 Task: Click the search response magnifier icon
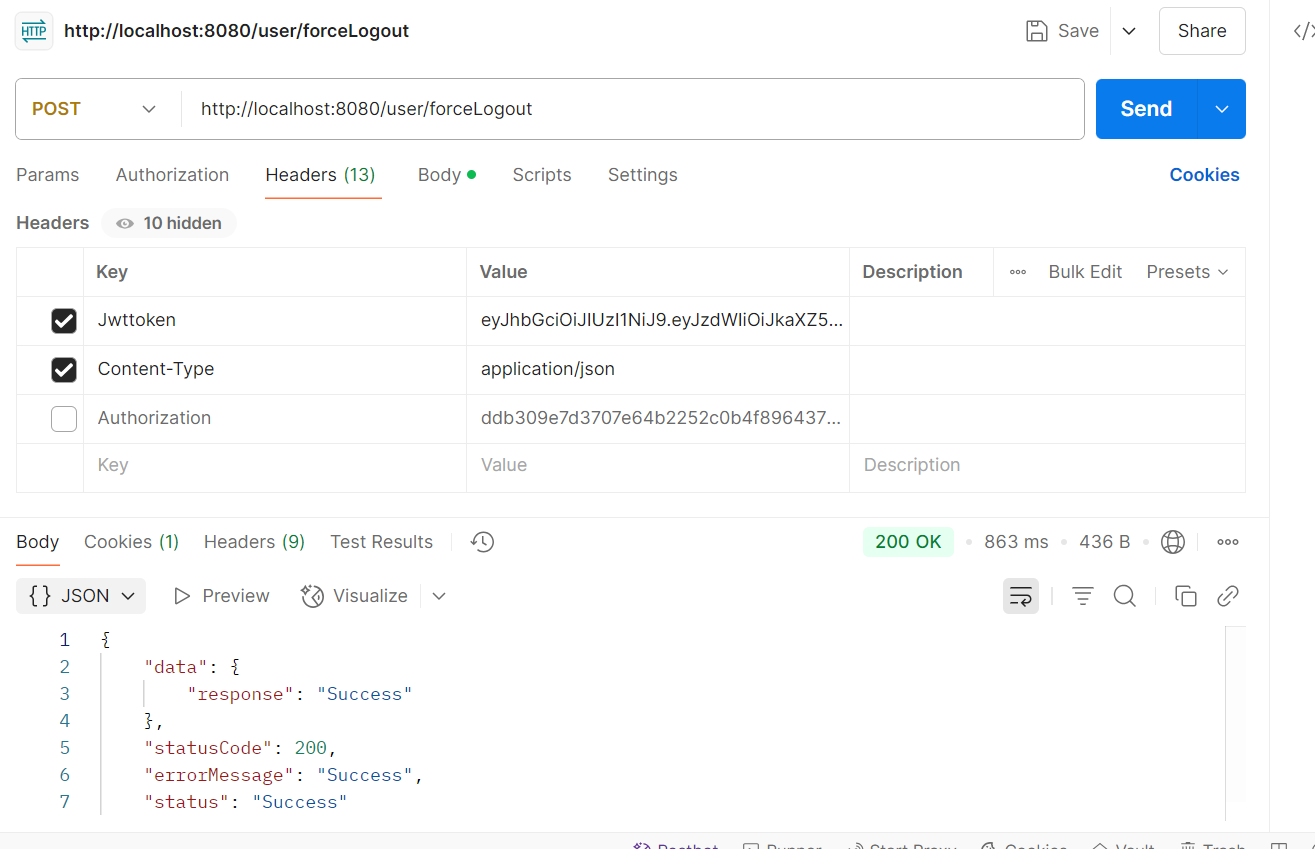pyautogui.click(x=1125, y=596)
